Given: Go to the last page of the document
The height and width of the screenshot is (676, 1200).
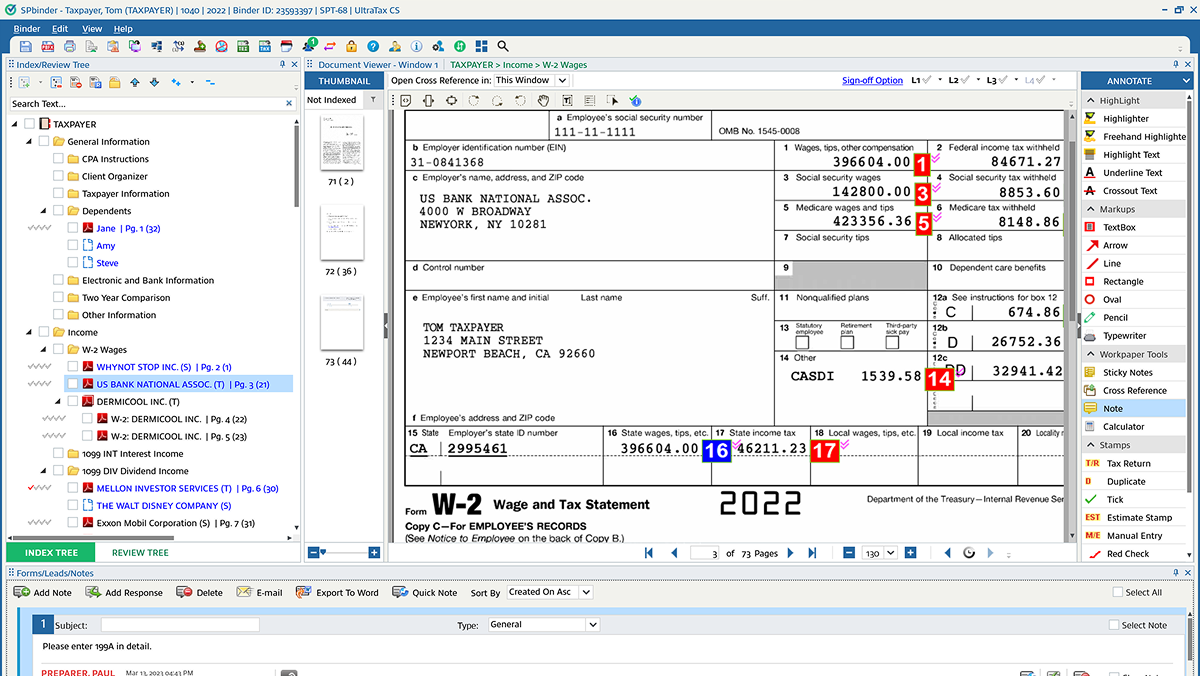Looking at the screenshot, I should (x=812, y=553).
